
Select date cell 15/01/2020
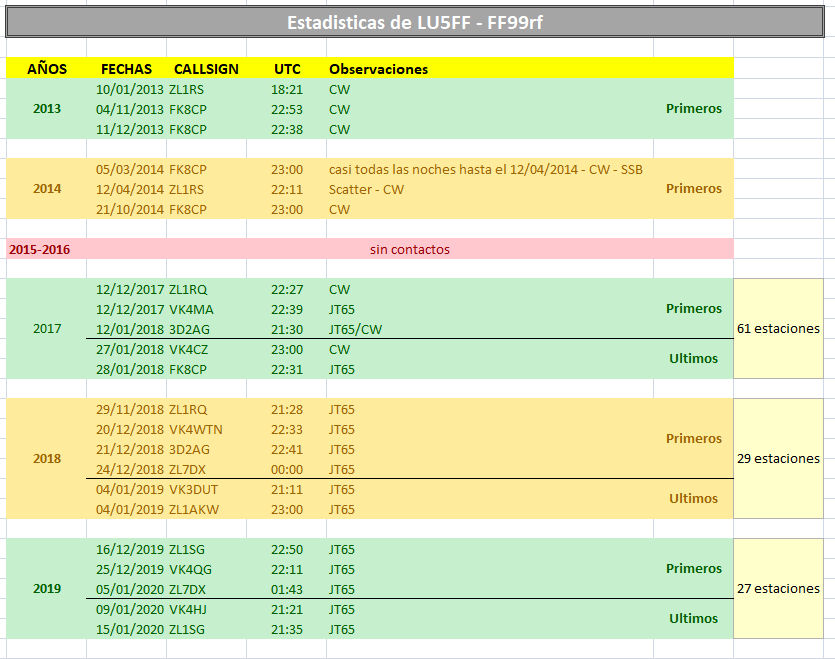click(x=129, y=629)
